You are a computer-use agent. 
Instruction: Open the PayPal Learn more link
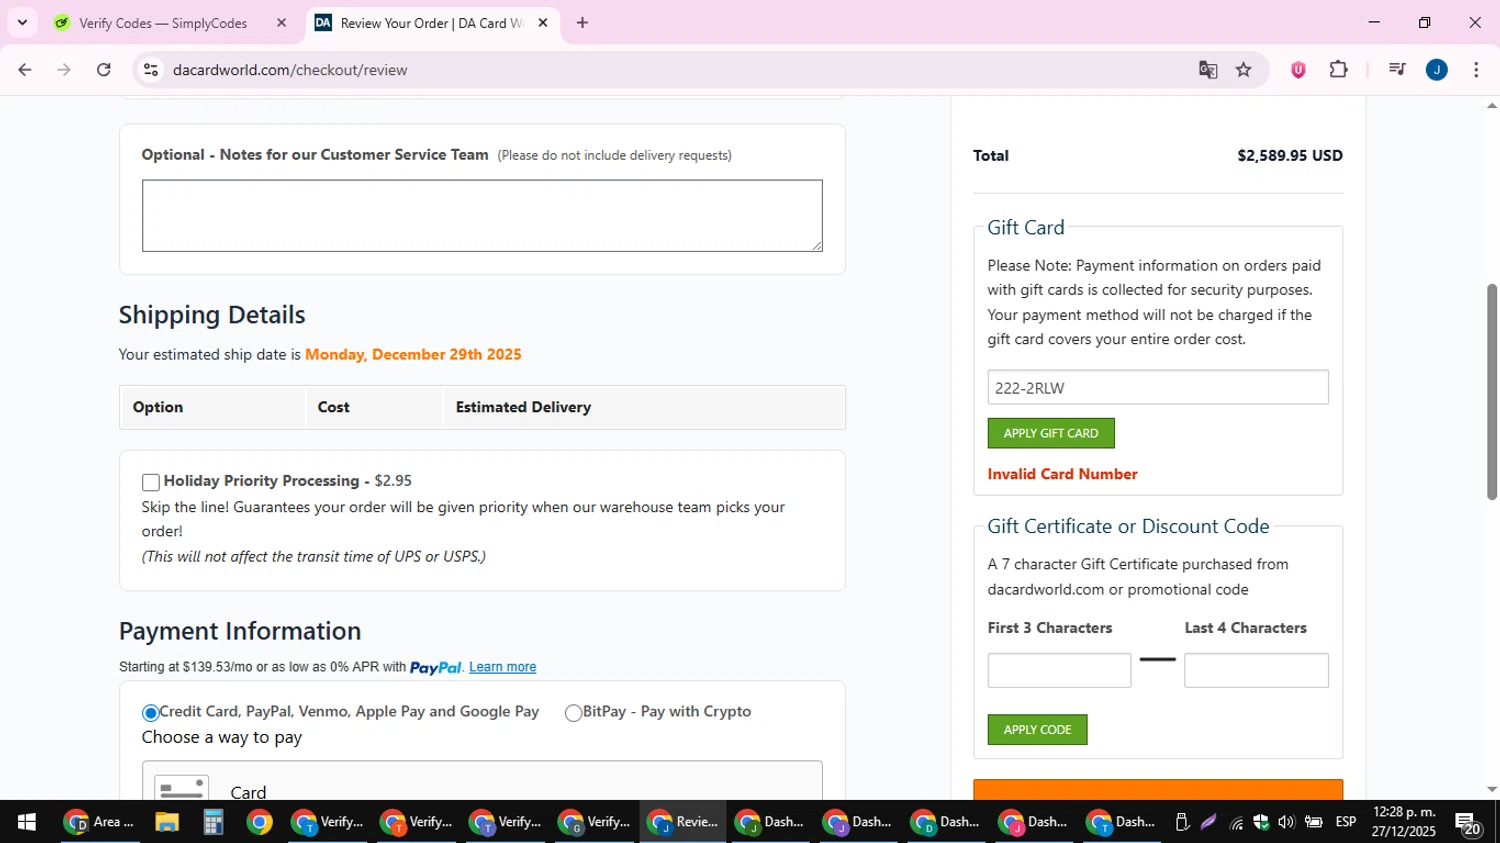tap(502, 667)
